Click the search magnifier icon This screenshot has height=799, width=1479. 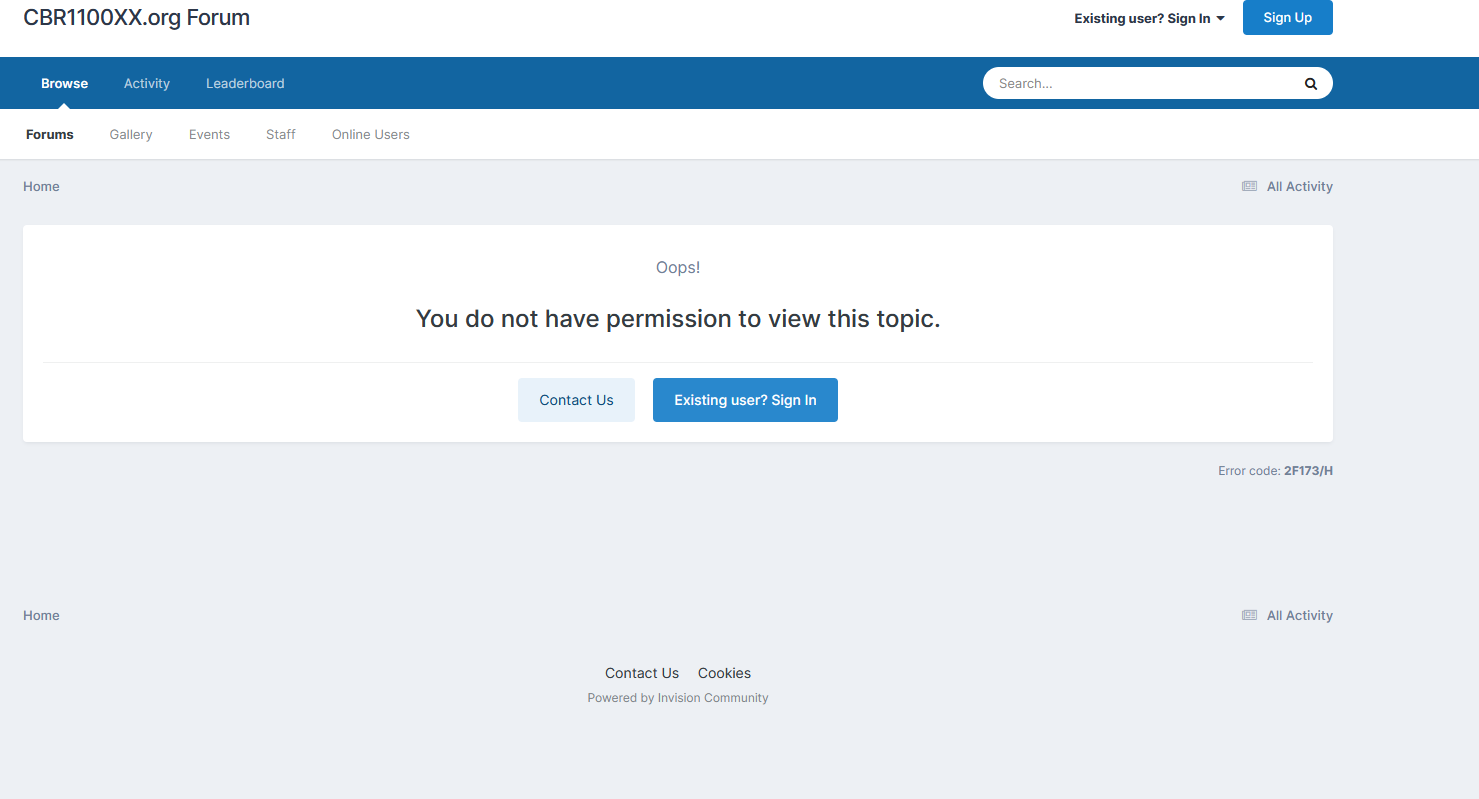(1310, 84)
